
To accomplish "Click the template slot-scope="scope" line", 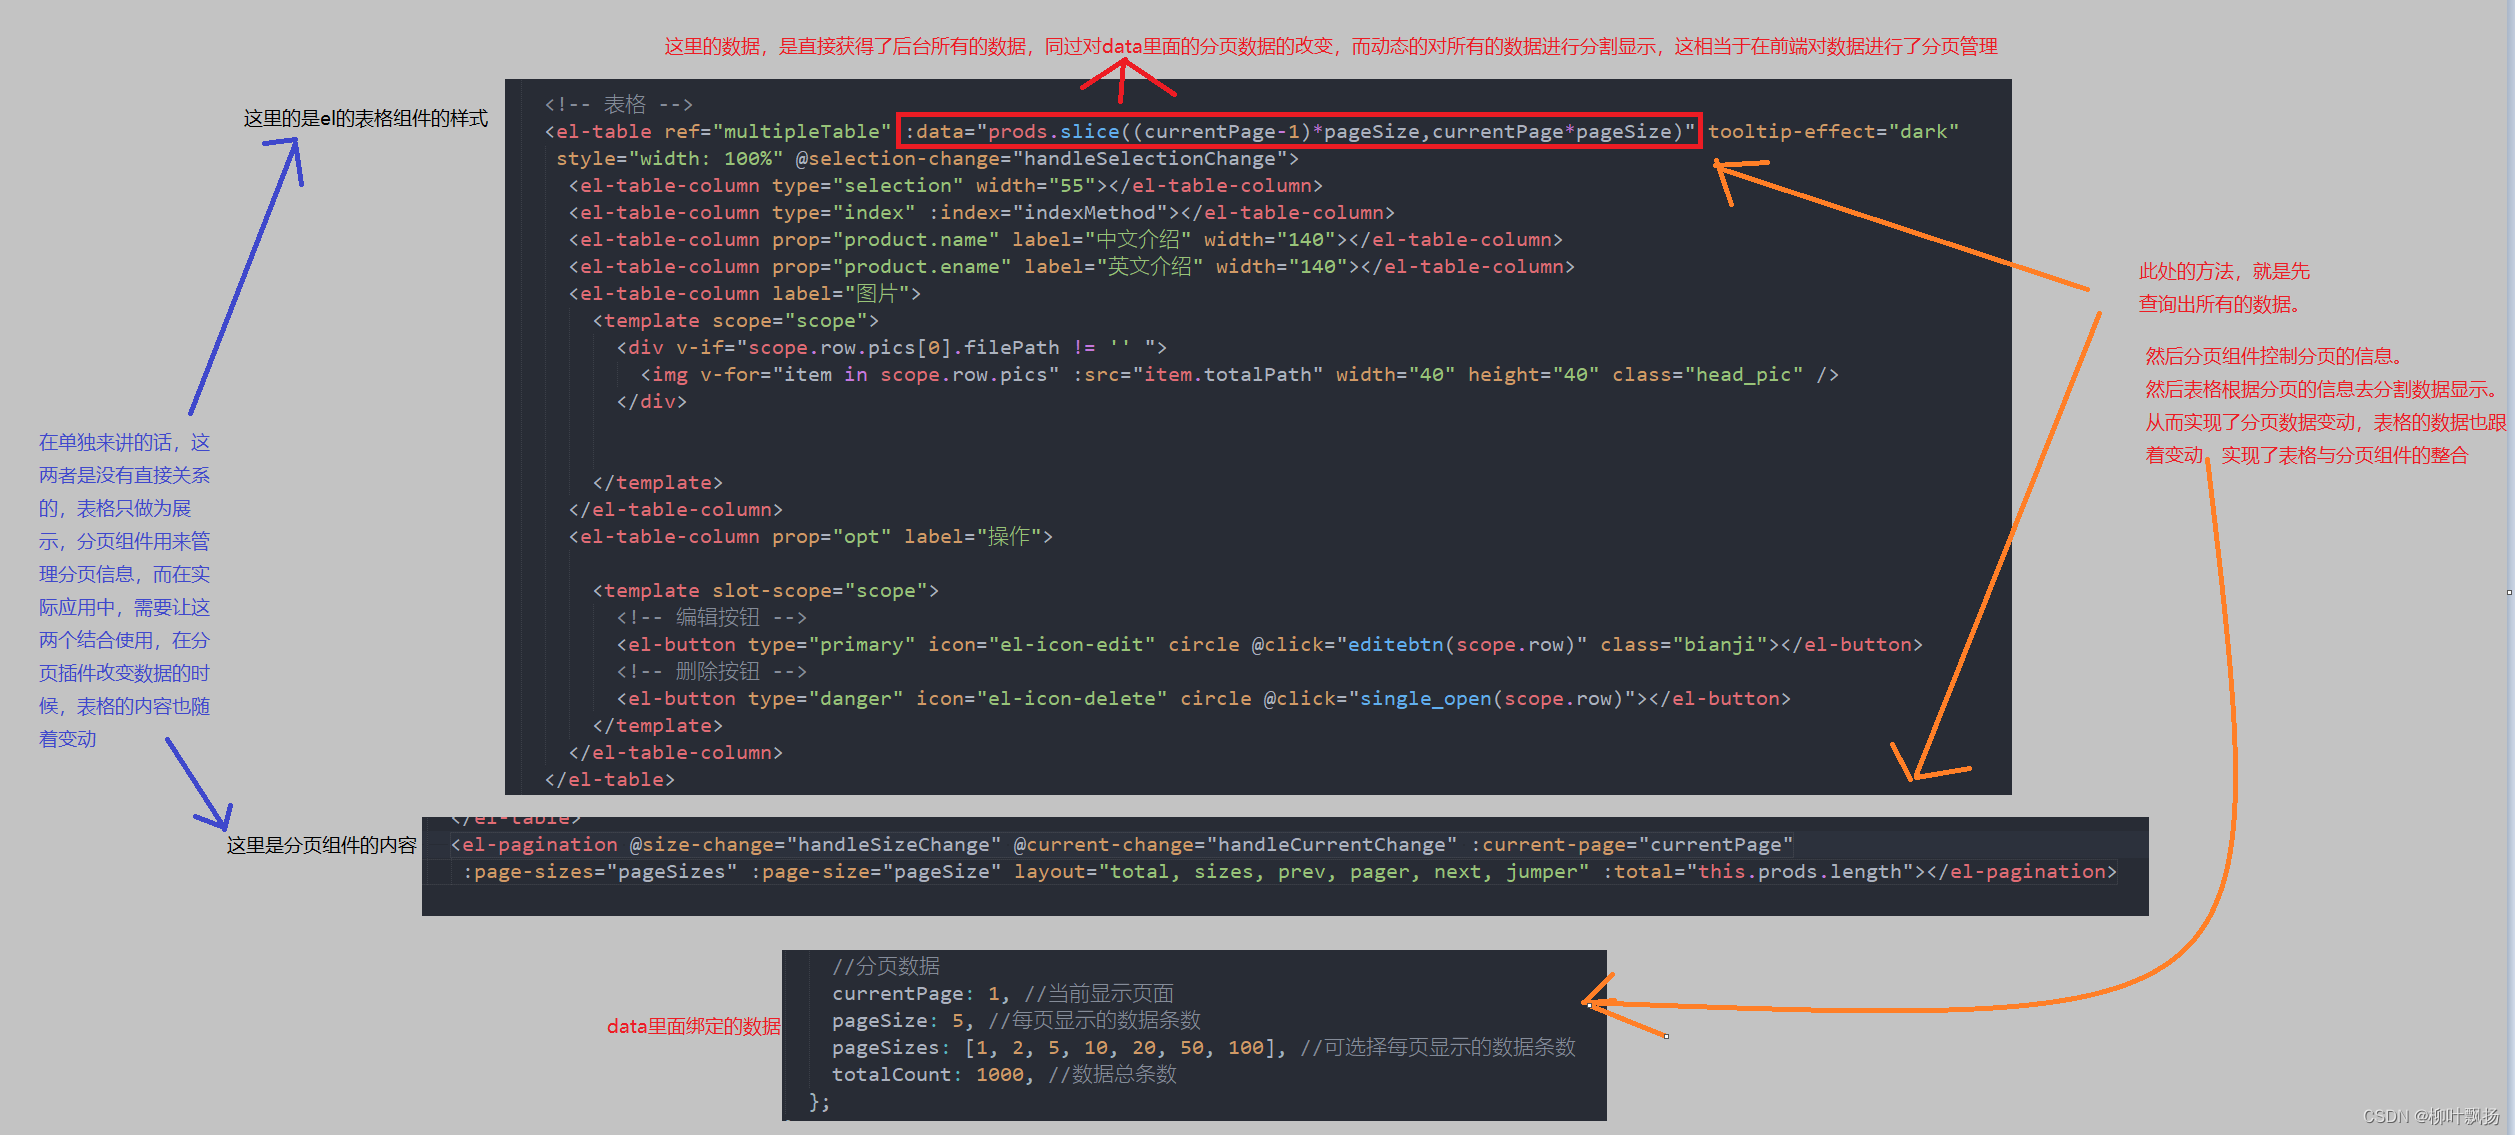I will pyautogui.click(x=765, y=590).
